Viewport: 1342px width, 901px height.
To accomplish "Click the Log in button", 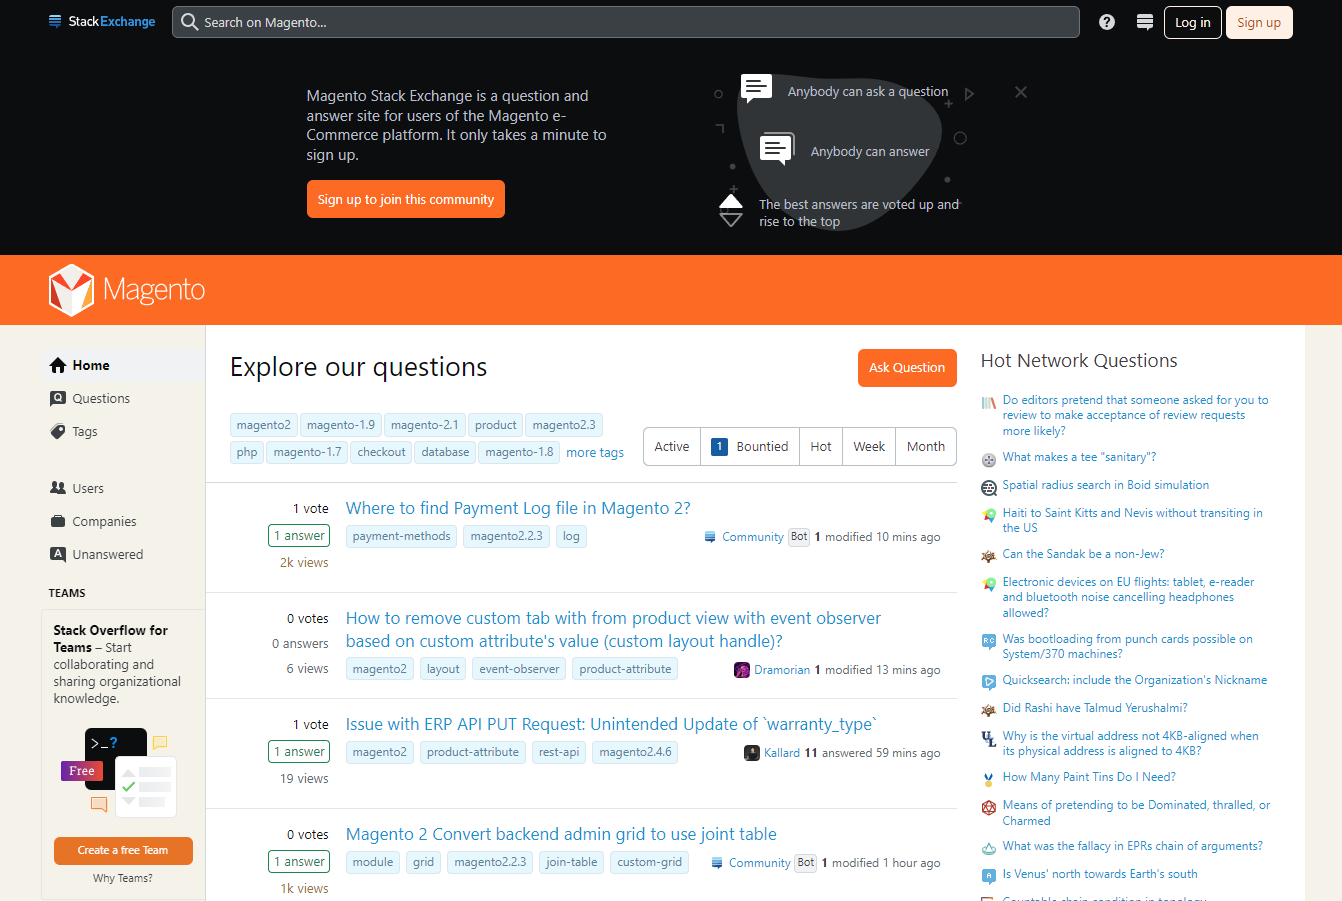I will [x=1193, y=22].
